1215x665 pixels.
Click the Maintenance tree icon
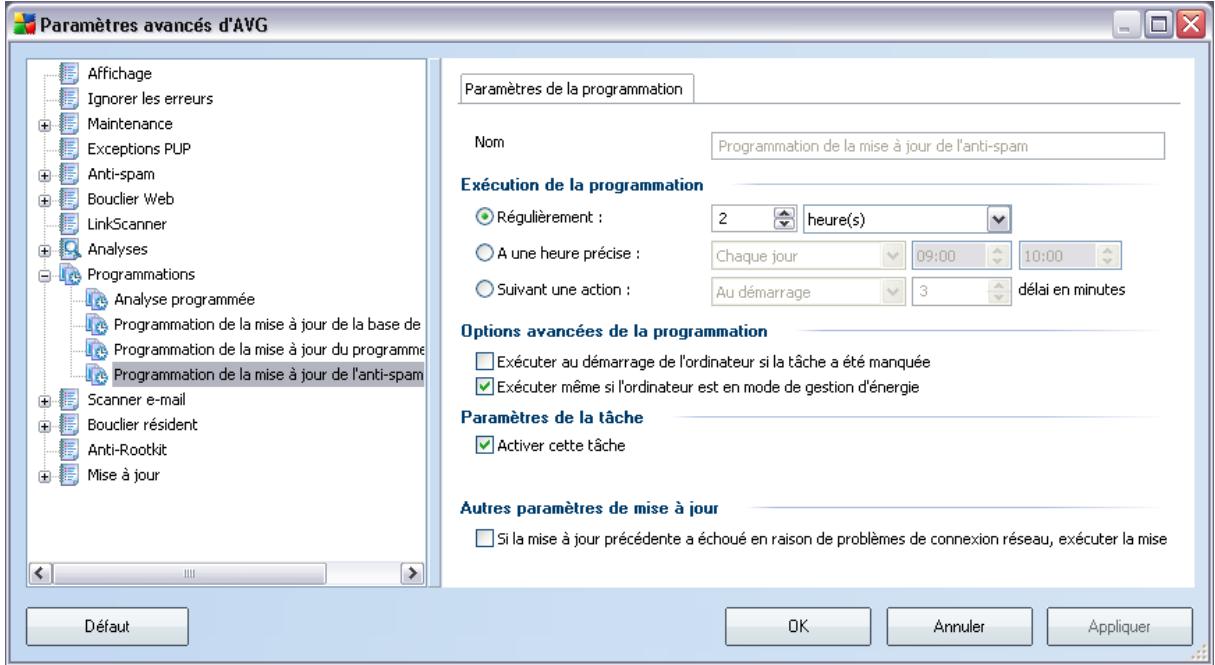[x=70, y=123]
